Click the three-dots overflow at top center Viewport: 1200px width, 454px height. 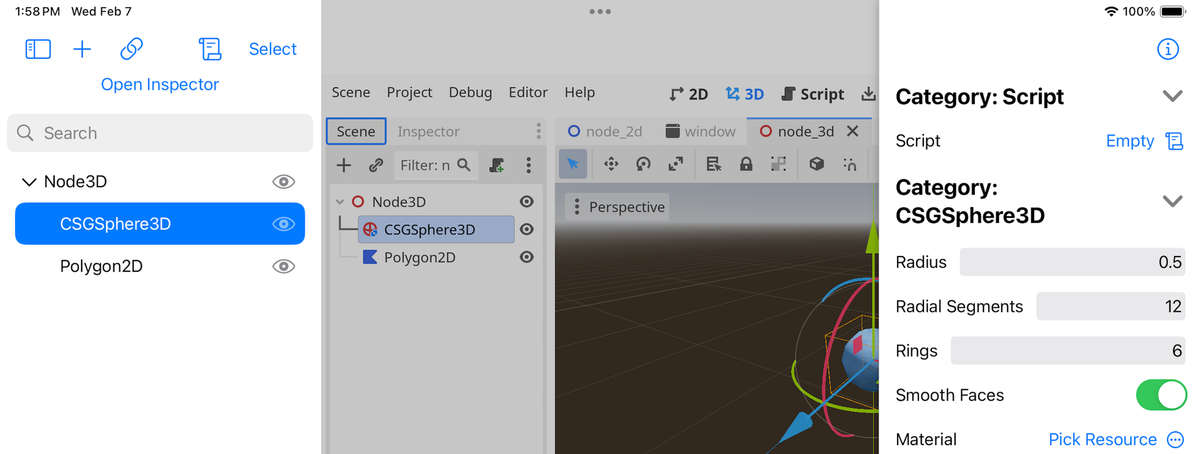pyautogui.click(x=600, y=12)
